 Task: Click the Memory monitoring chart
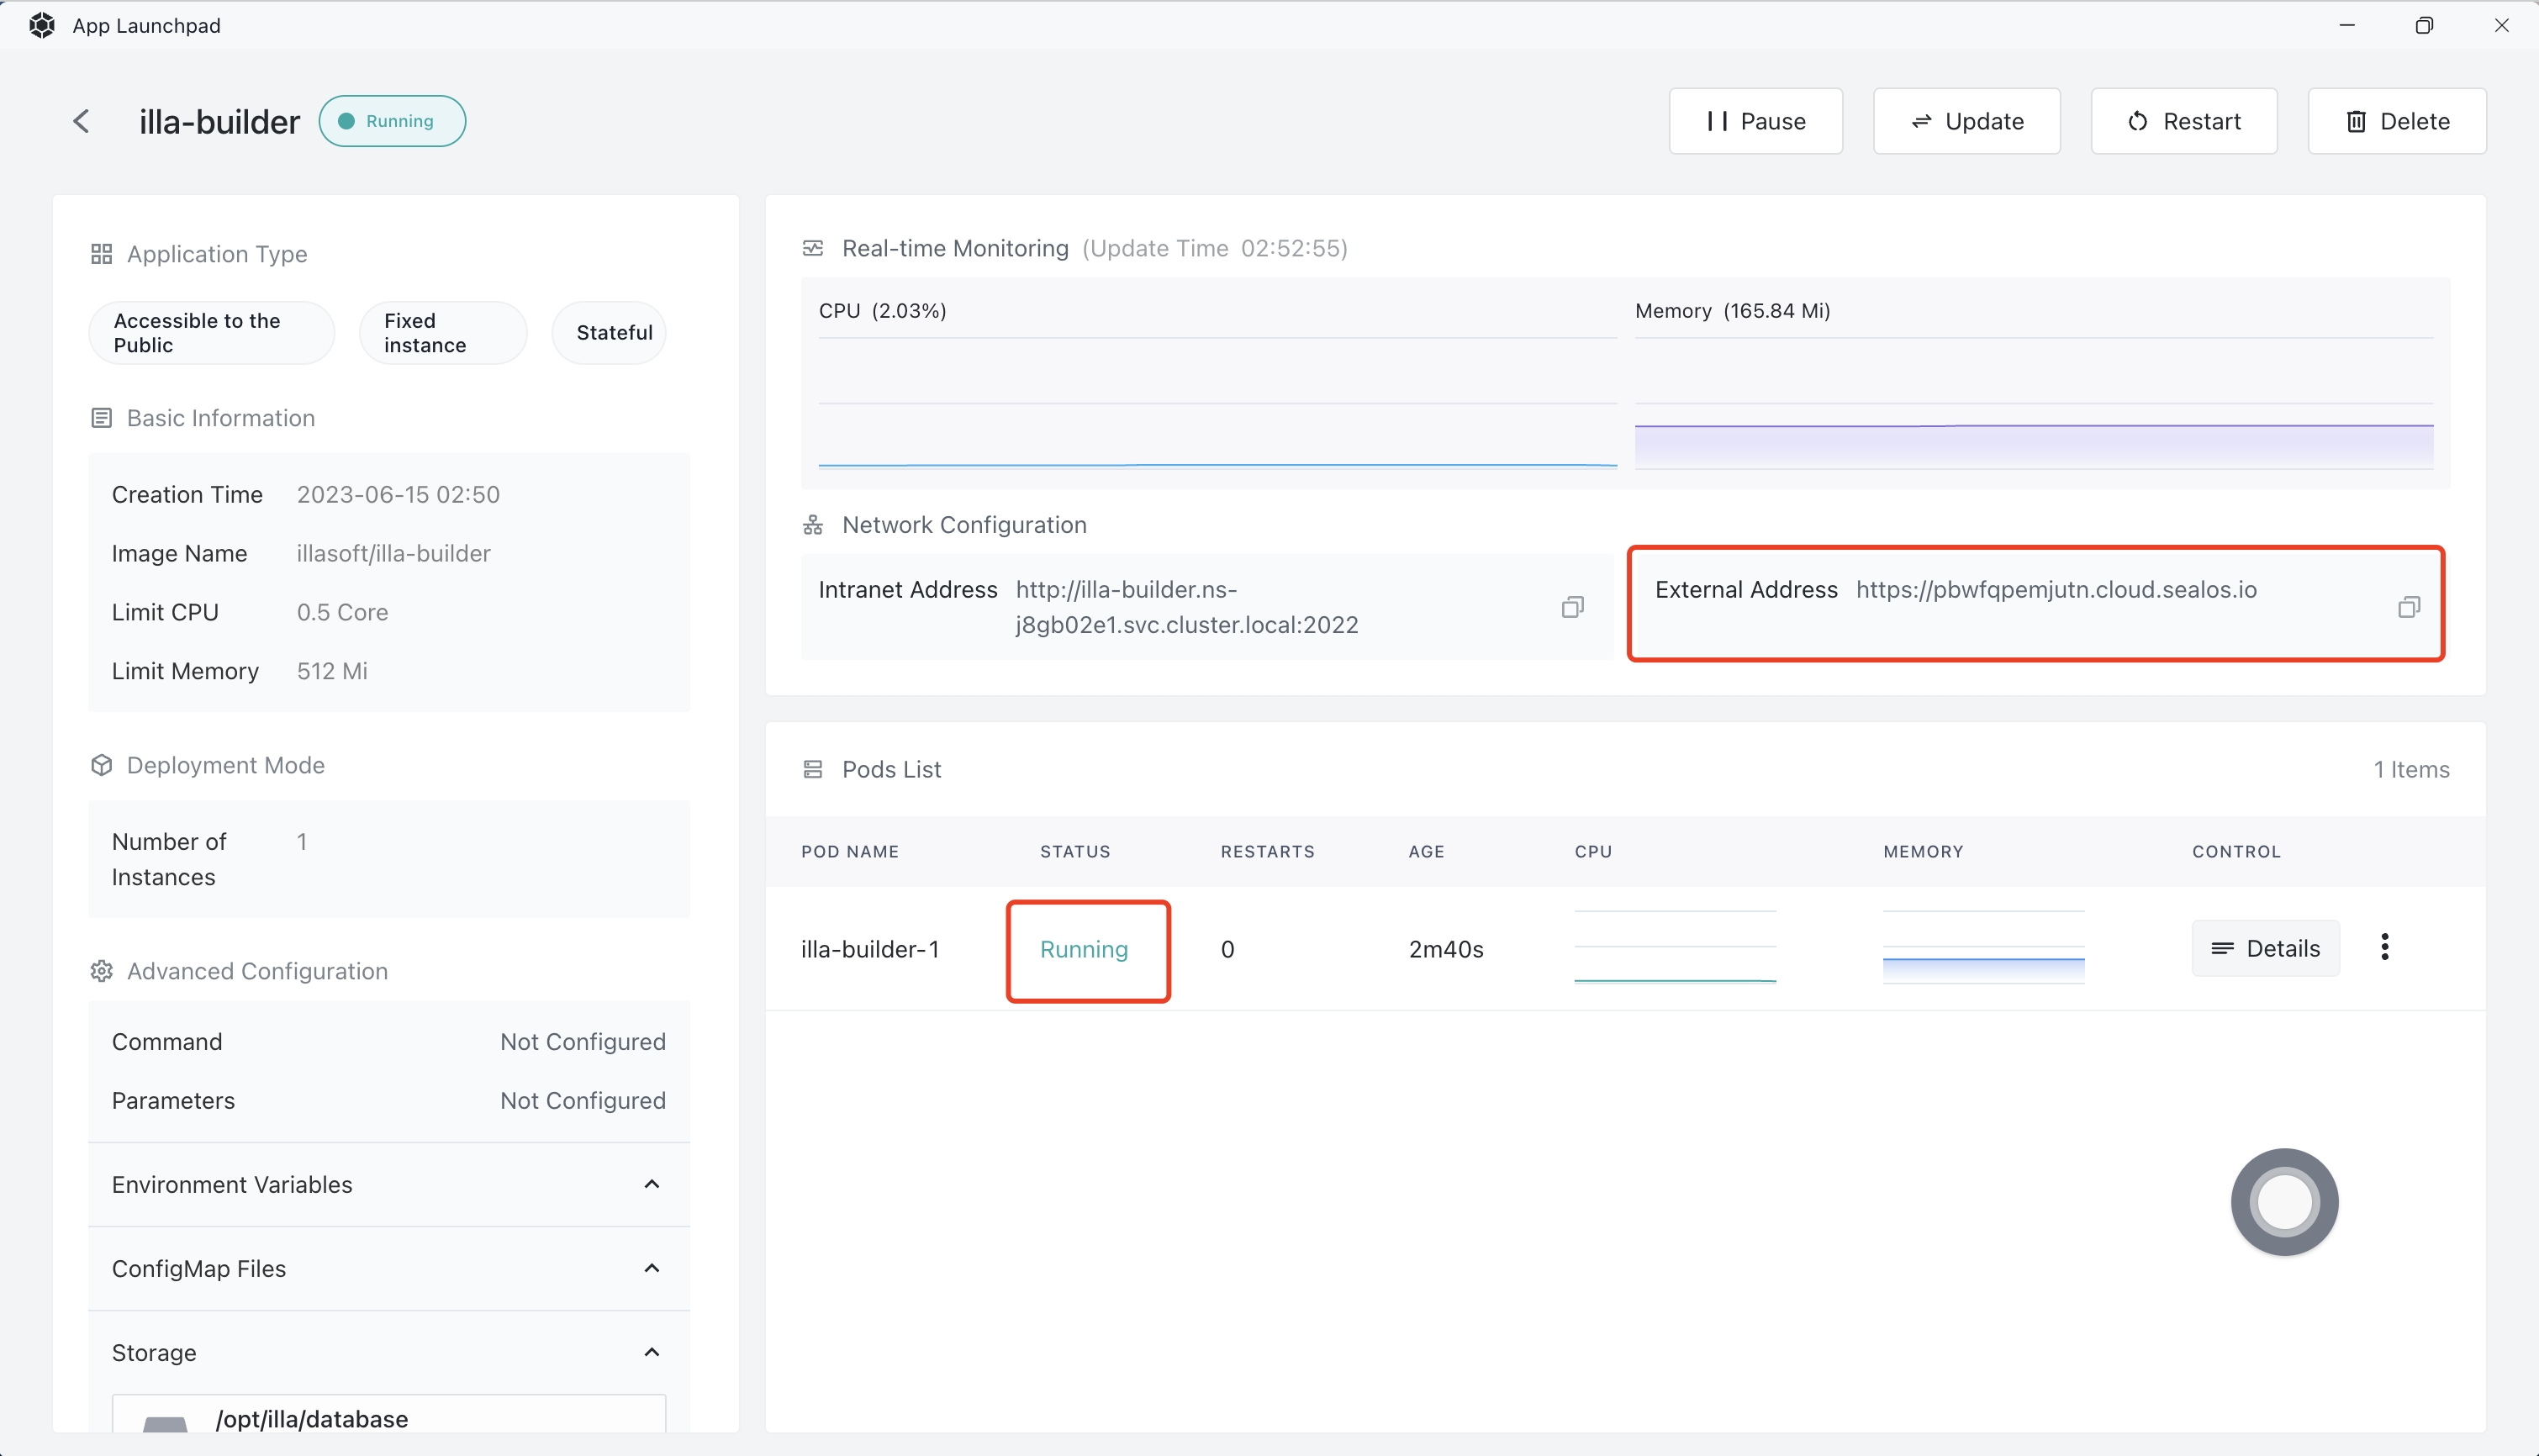point(2034,404)
